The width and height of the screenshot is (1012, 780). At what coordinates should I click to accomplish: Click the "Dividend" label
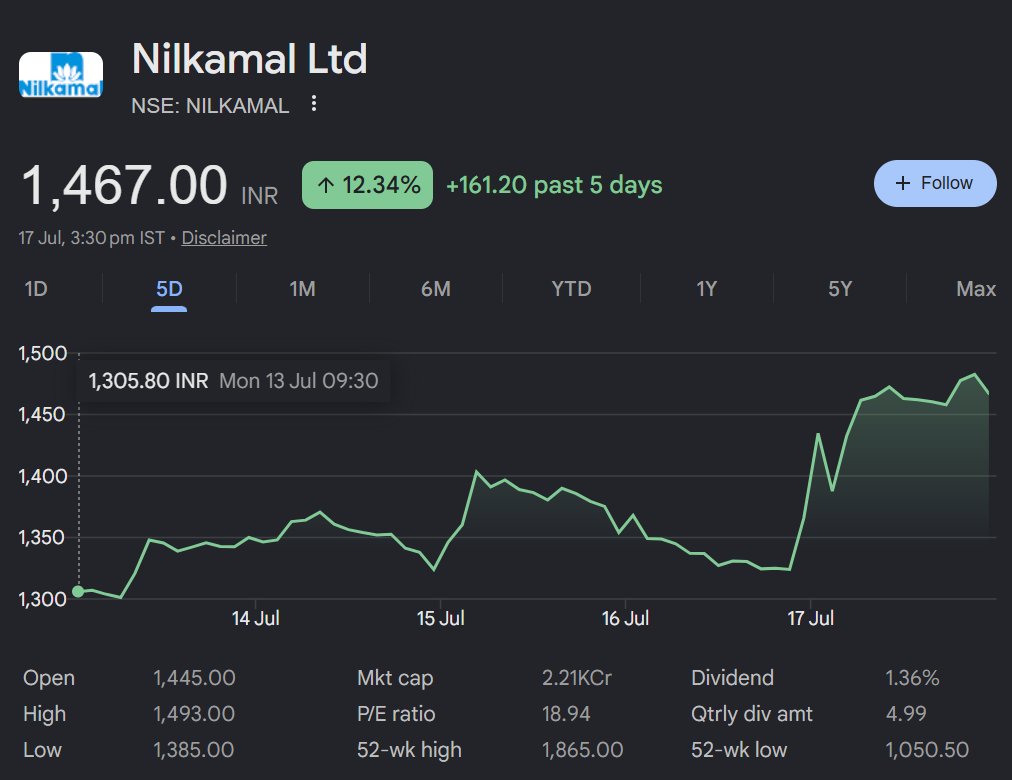(x=733, y=678)
